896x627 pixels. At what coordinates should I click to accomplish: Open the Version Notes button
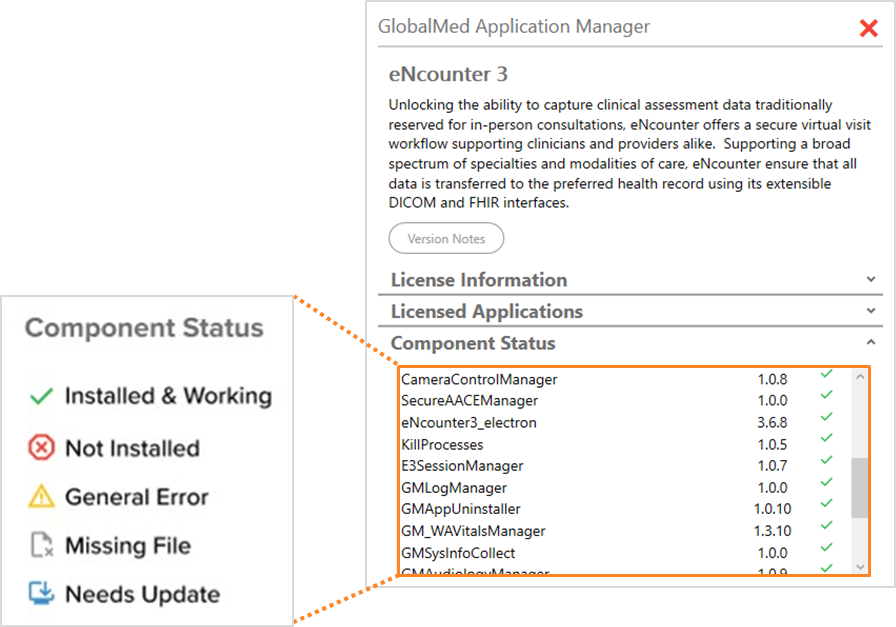(x=446, y=239)
